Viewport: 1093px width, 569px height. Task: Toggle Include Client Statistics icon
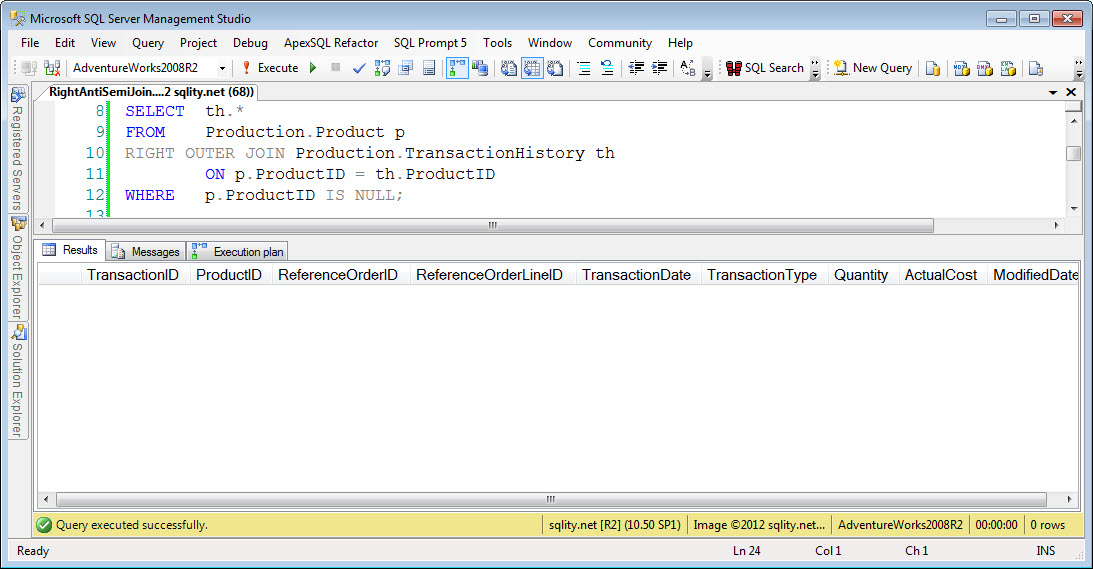(480, 68)
